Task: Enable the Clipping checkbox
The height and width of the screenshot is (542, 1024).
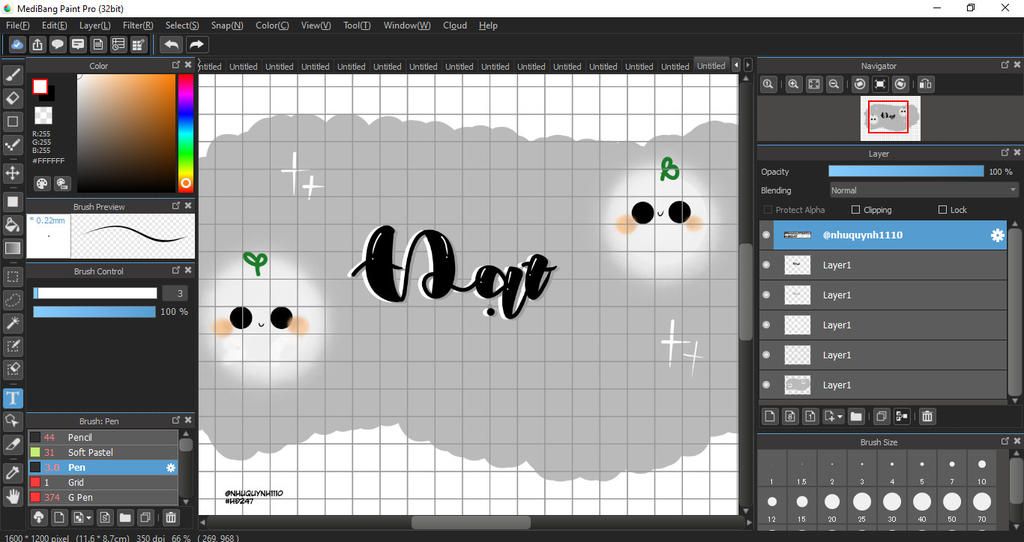Action: coord(856,210)
